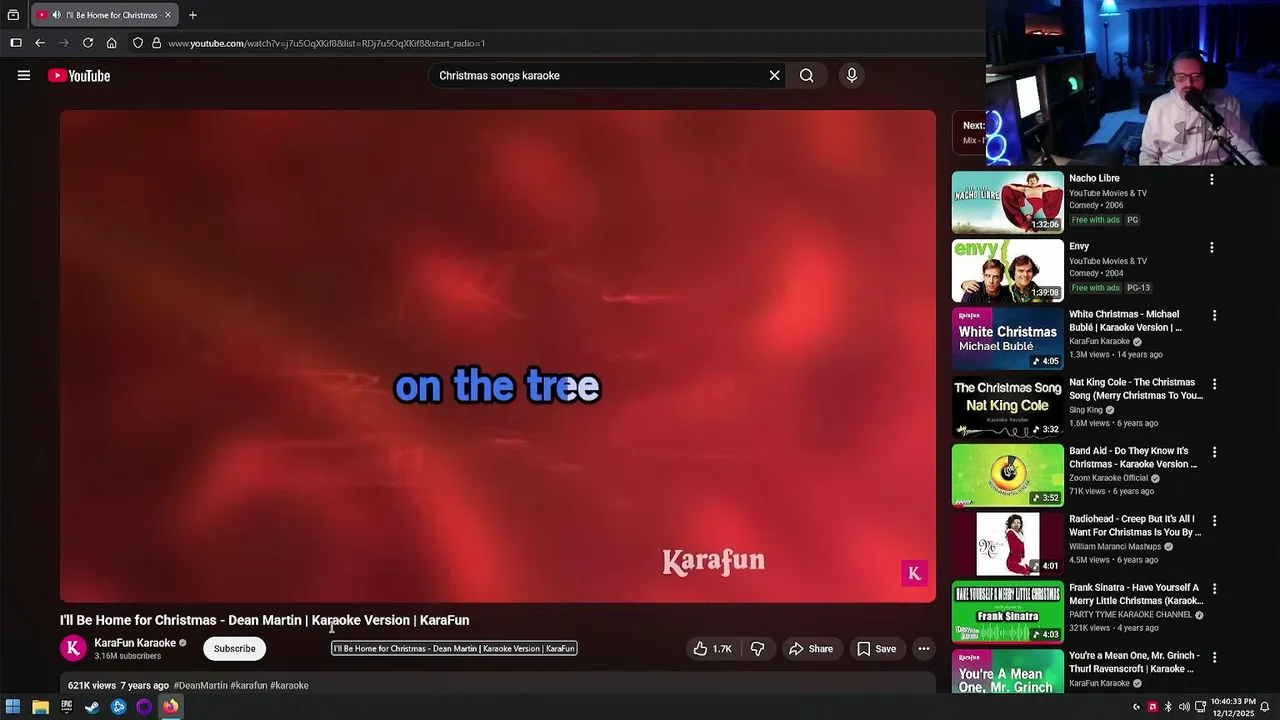Toggle the browser sidebar panel
Image resolution: width=1280 pixels, height=720 pixels.
click(16, 43)
